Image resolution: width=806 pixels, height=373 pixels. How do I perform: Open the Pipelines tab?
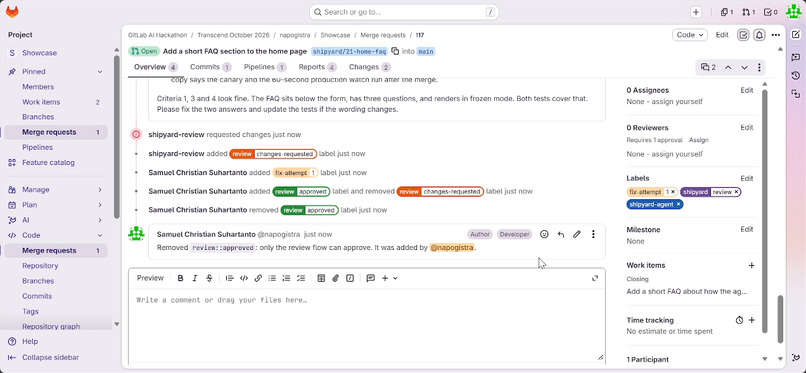point(265,67)
